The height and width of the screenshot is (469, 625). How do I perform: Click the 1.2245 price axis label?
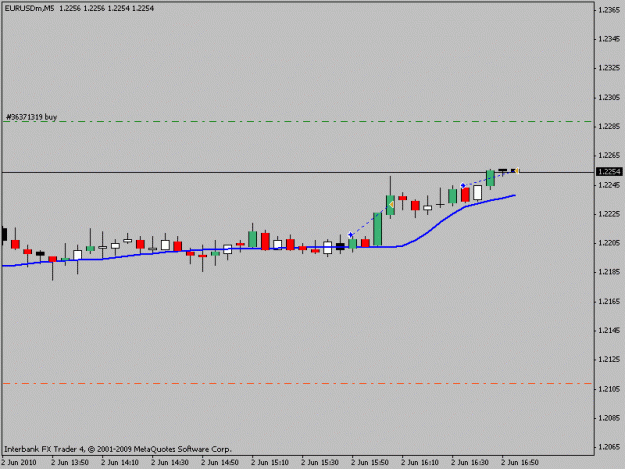point(609,185)
